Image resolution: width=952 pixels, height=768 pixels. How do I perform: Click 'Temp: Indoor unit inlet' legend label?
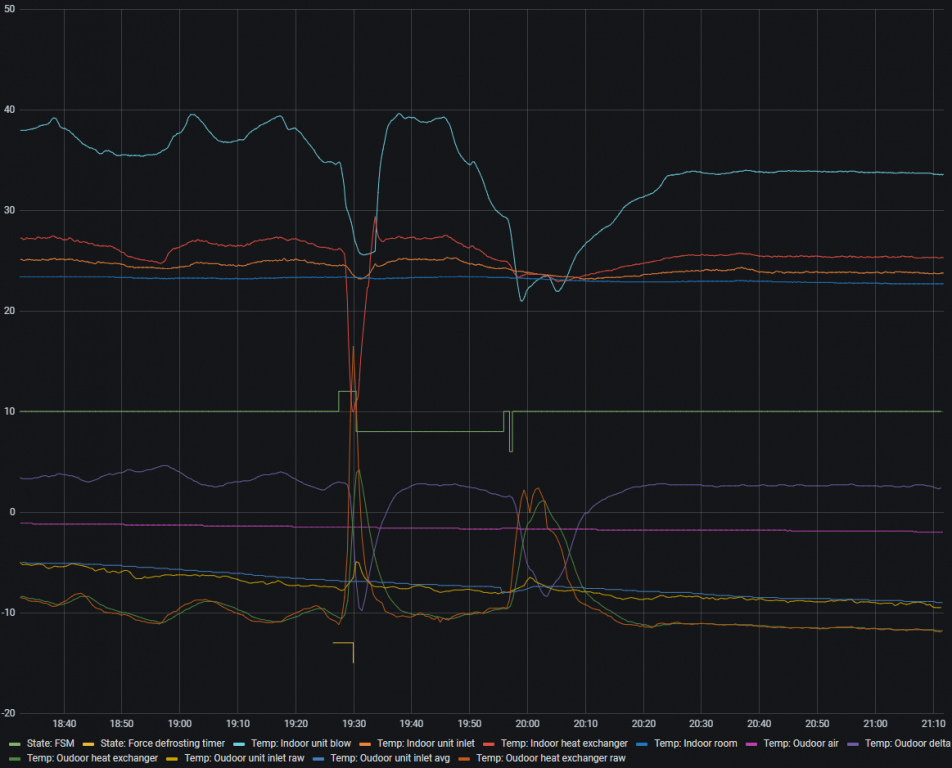pos(427,743)
